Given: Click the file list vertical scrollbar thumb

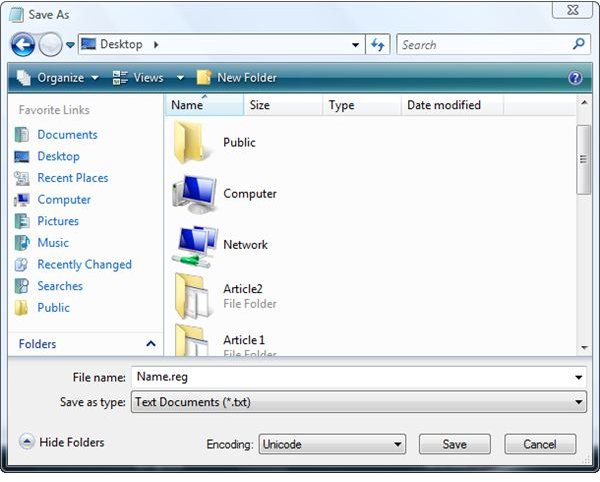Looking at the screenshot, I should tap(584, 160).
